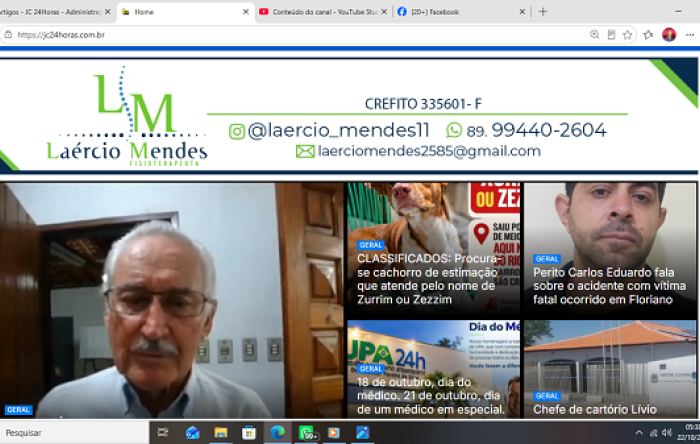Click the Laércio Mendes logo

pyautogui.click(x=127, y=117)
